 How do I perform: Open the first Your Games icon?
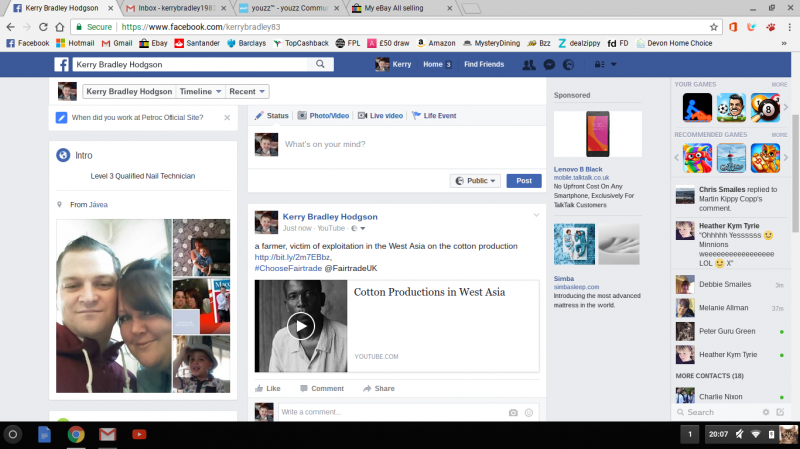pyautogui.click(x=697, y=108)
